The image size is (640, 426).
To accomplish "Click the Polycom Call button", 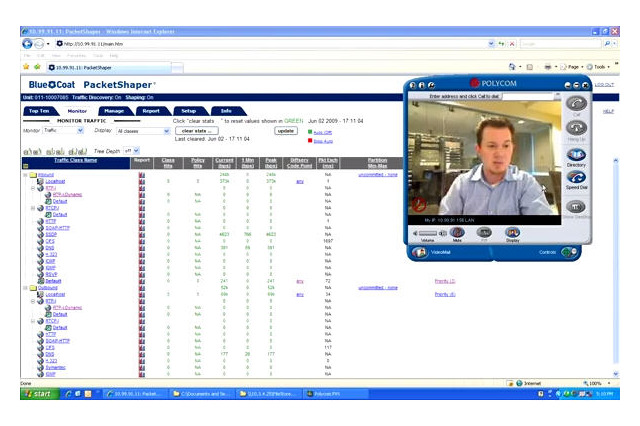I will 576,103.
